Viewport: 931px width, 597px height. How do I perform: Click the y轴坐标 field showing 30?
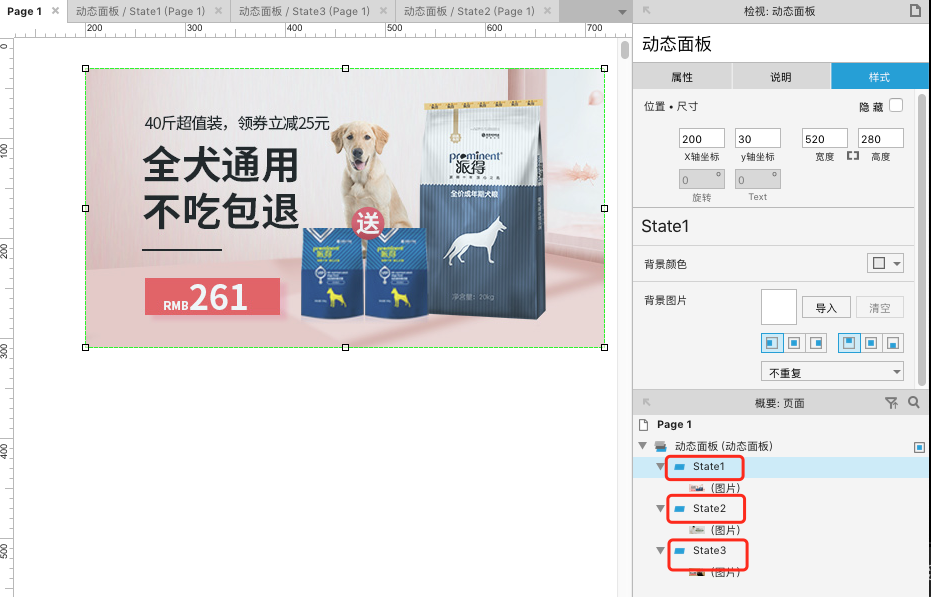(758, 138)
